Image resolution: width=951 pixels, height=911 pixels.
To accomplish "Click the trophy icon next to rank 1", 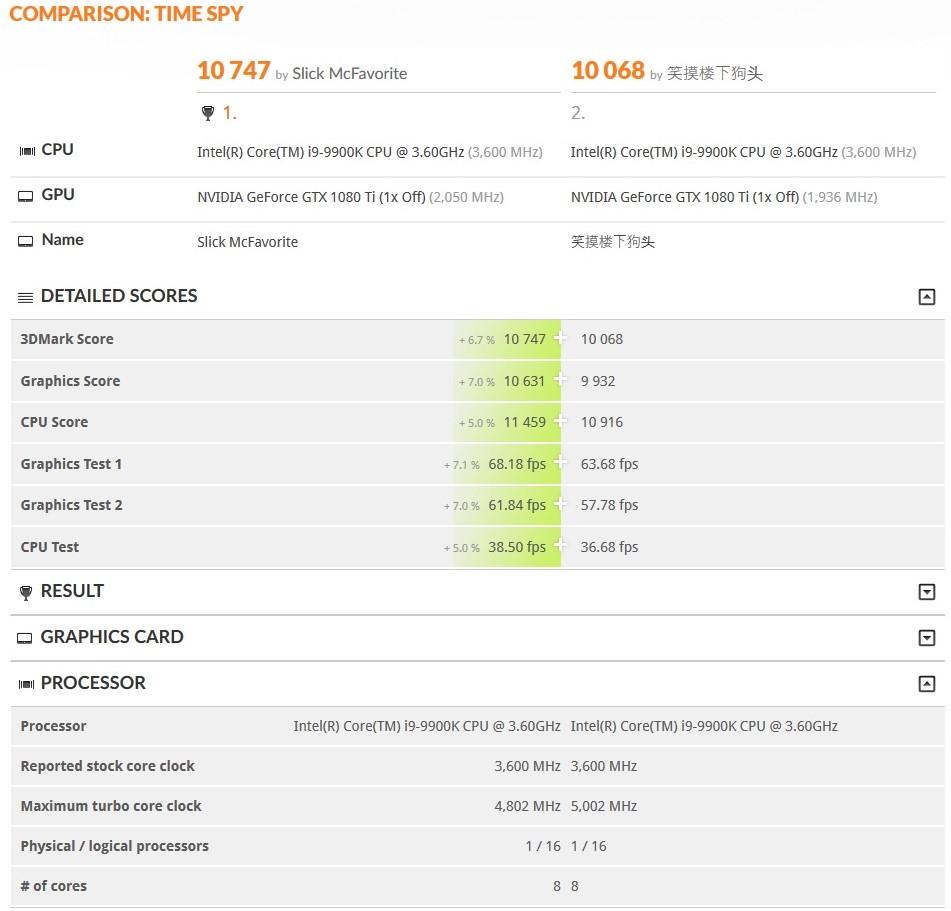I will point(208,113).
